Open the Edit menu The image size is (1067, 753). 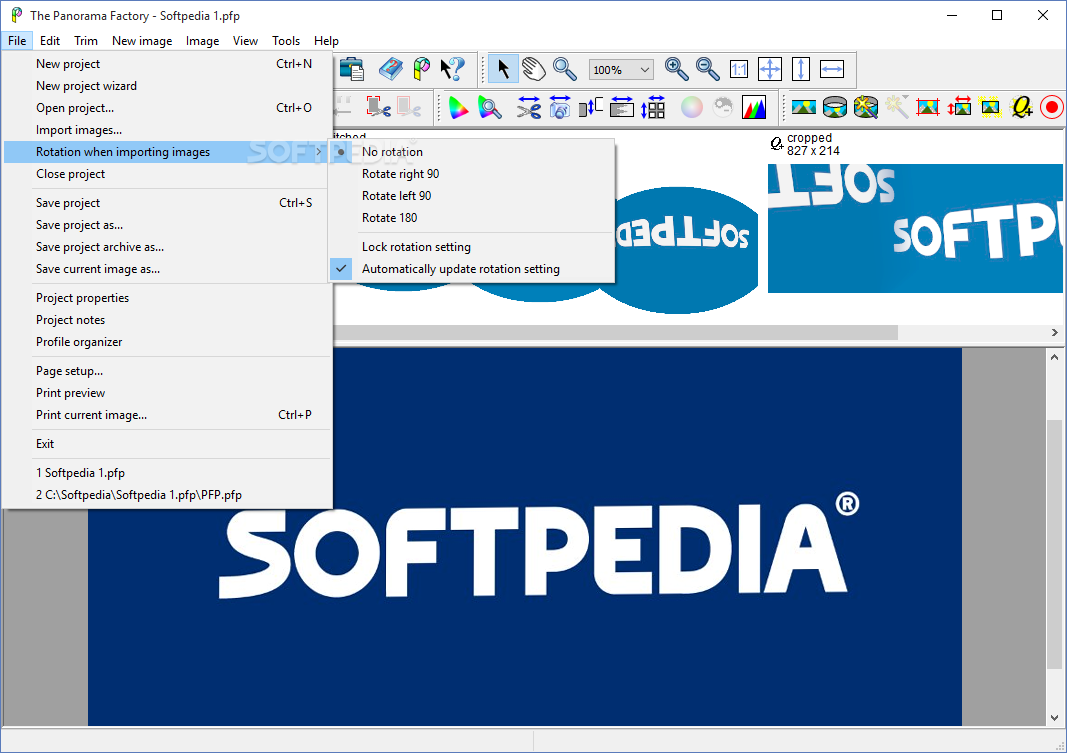pos(50,41)
